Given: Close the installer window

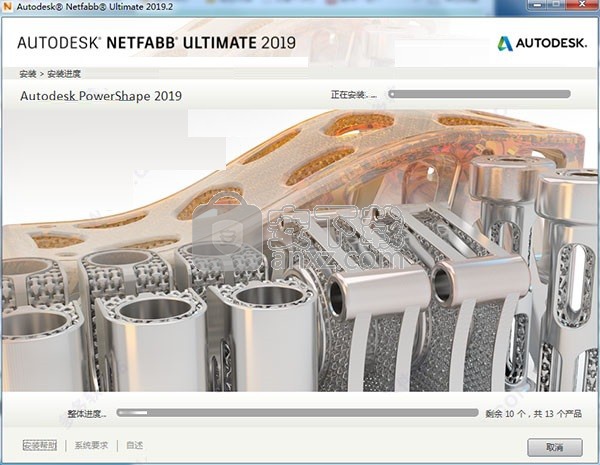Looking at the screenshot, I should click(584, 3).
